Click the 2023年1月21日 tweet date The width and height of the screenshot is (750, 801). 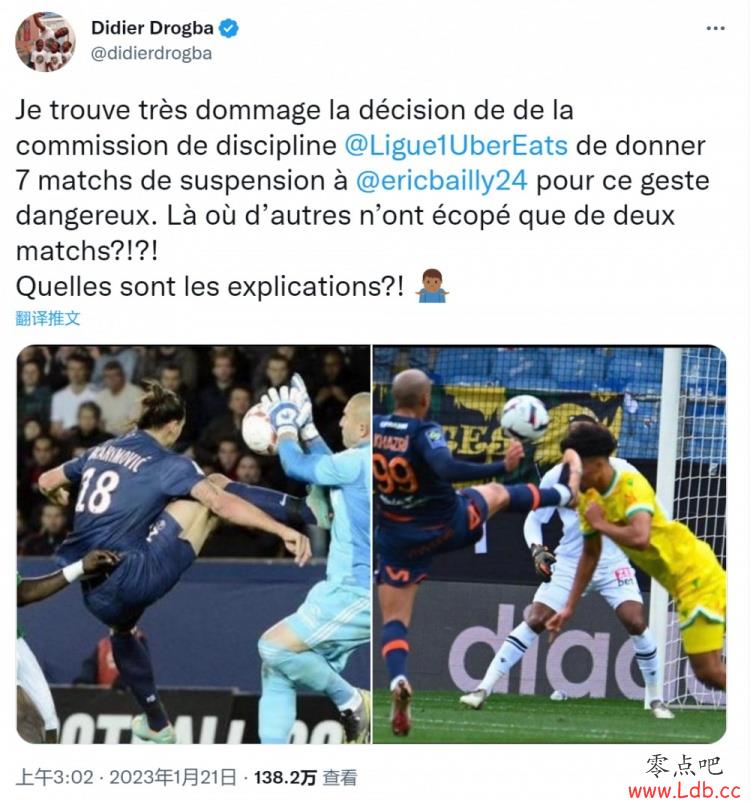click(173, 778)
